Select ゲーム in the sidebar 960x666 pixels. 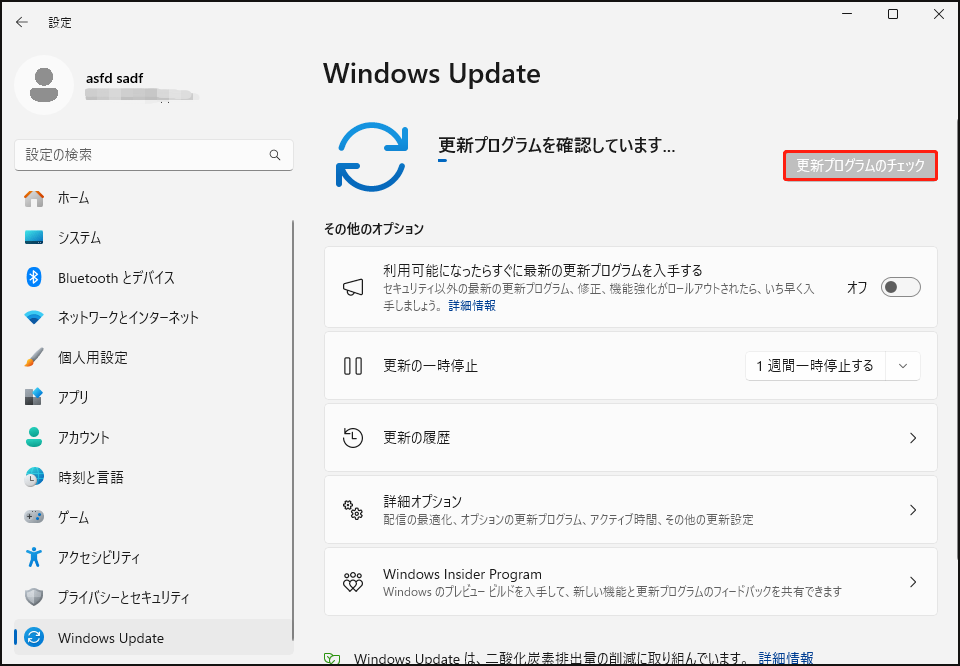click(x=153, y=517)
